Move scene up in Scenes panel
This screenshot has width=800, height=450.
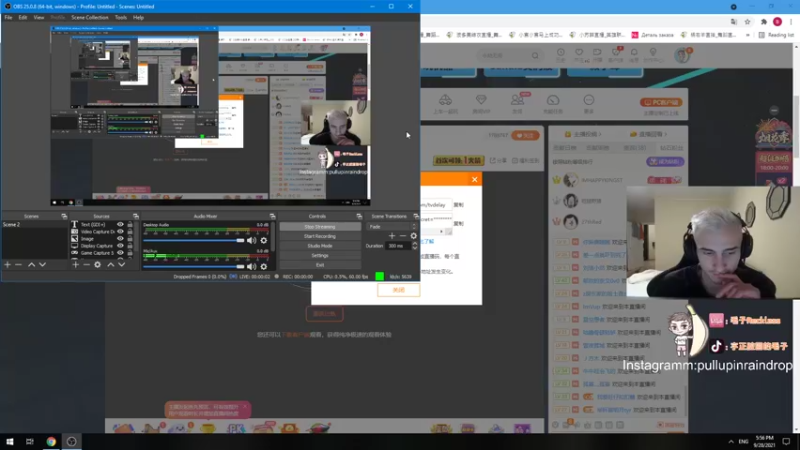(31, 265)
